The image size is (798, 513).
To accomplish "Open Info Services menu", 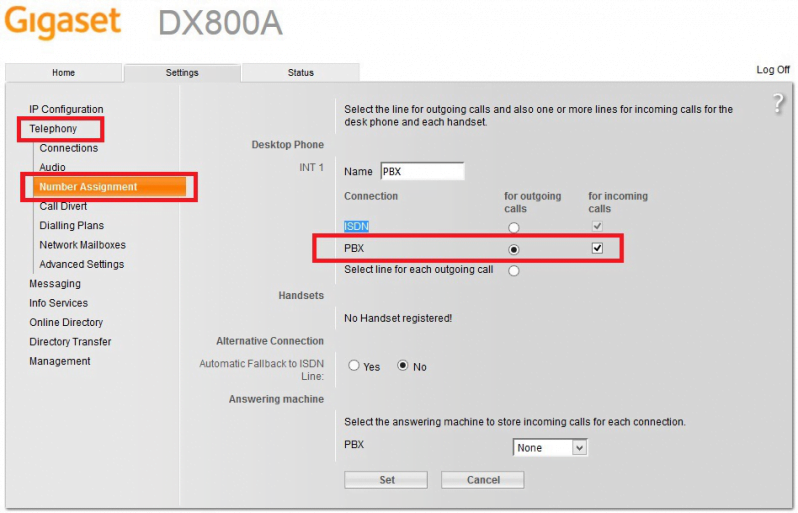I will click(x=59, y=303).
